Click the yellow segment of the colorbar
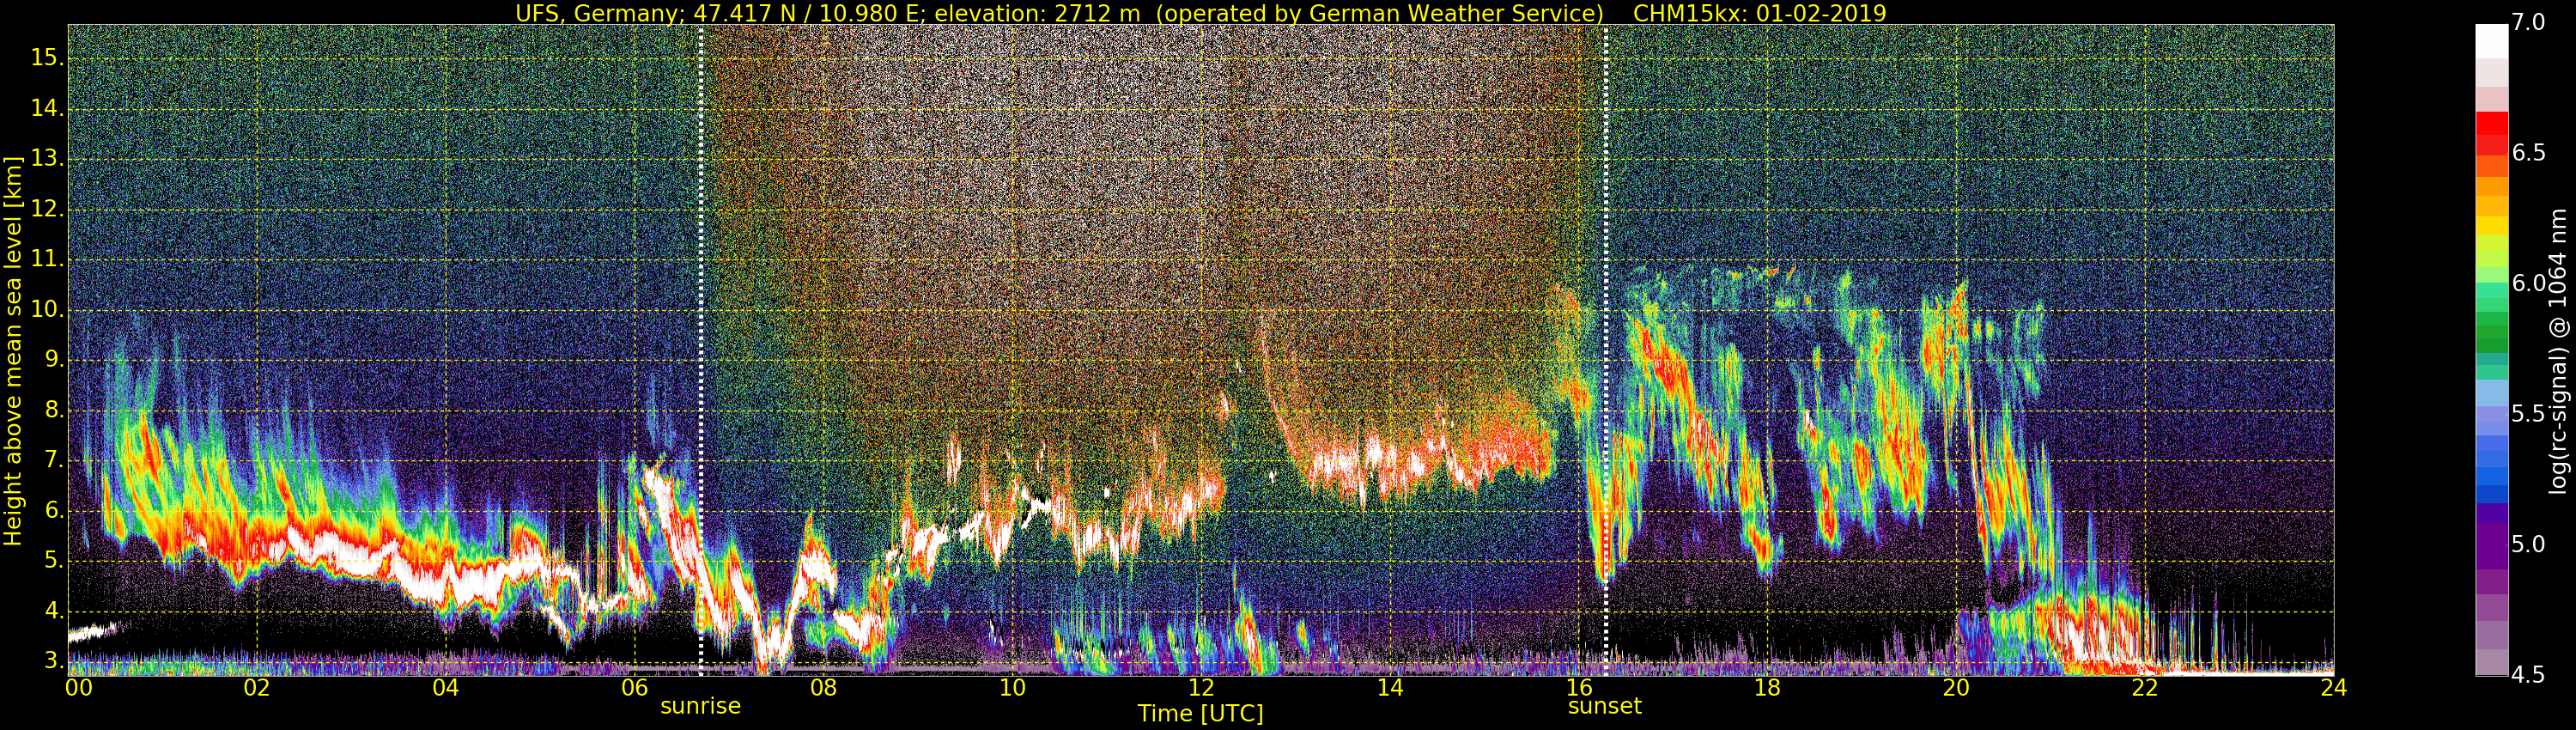The image size is (2576, 730). tap(2492, 226)
